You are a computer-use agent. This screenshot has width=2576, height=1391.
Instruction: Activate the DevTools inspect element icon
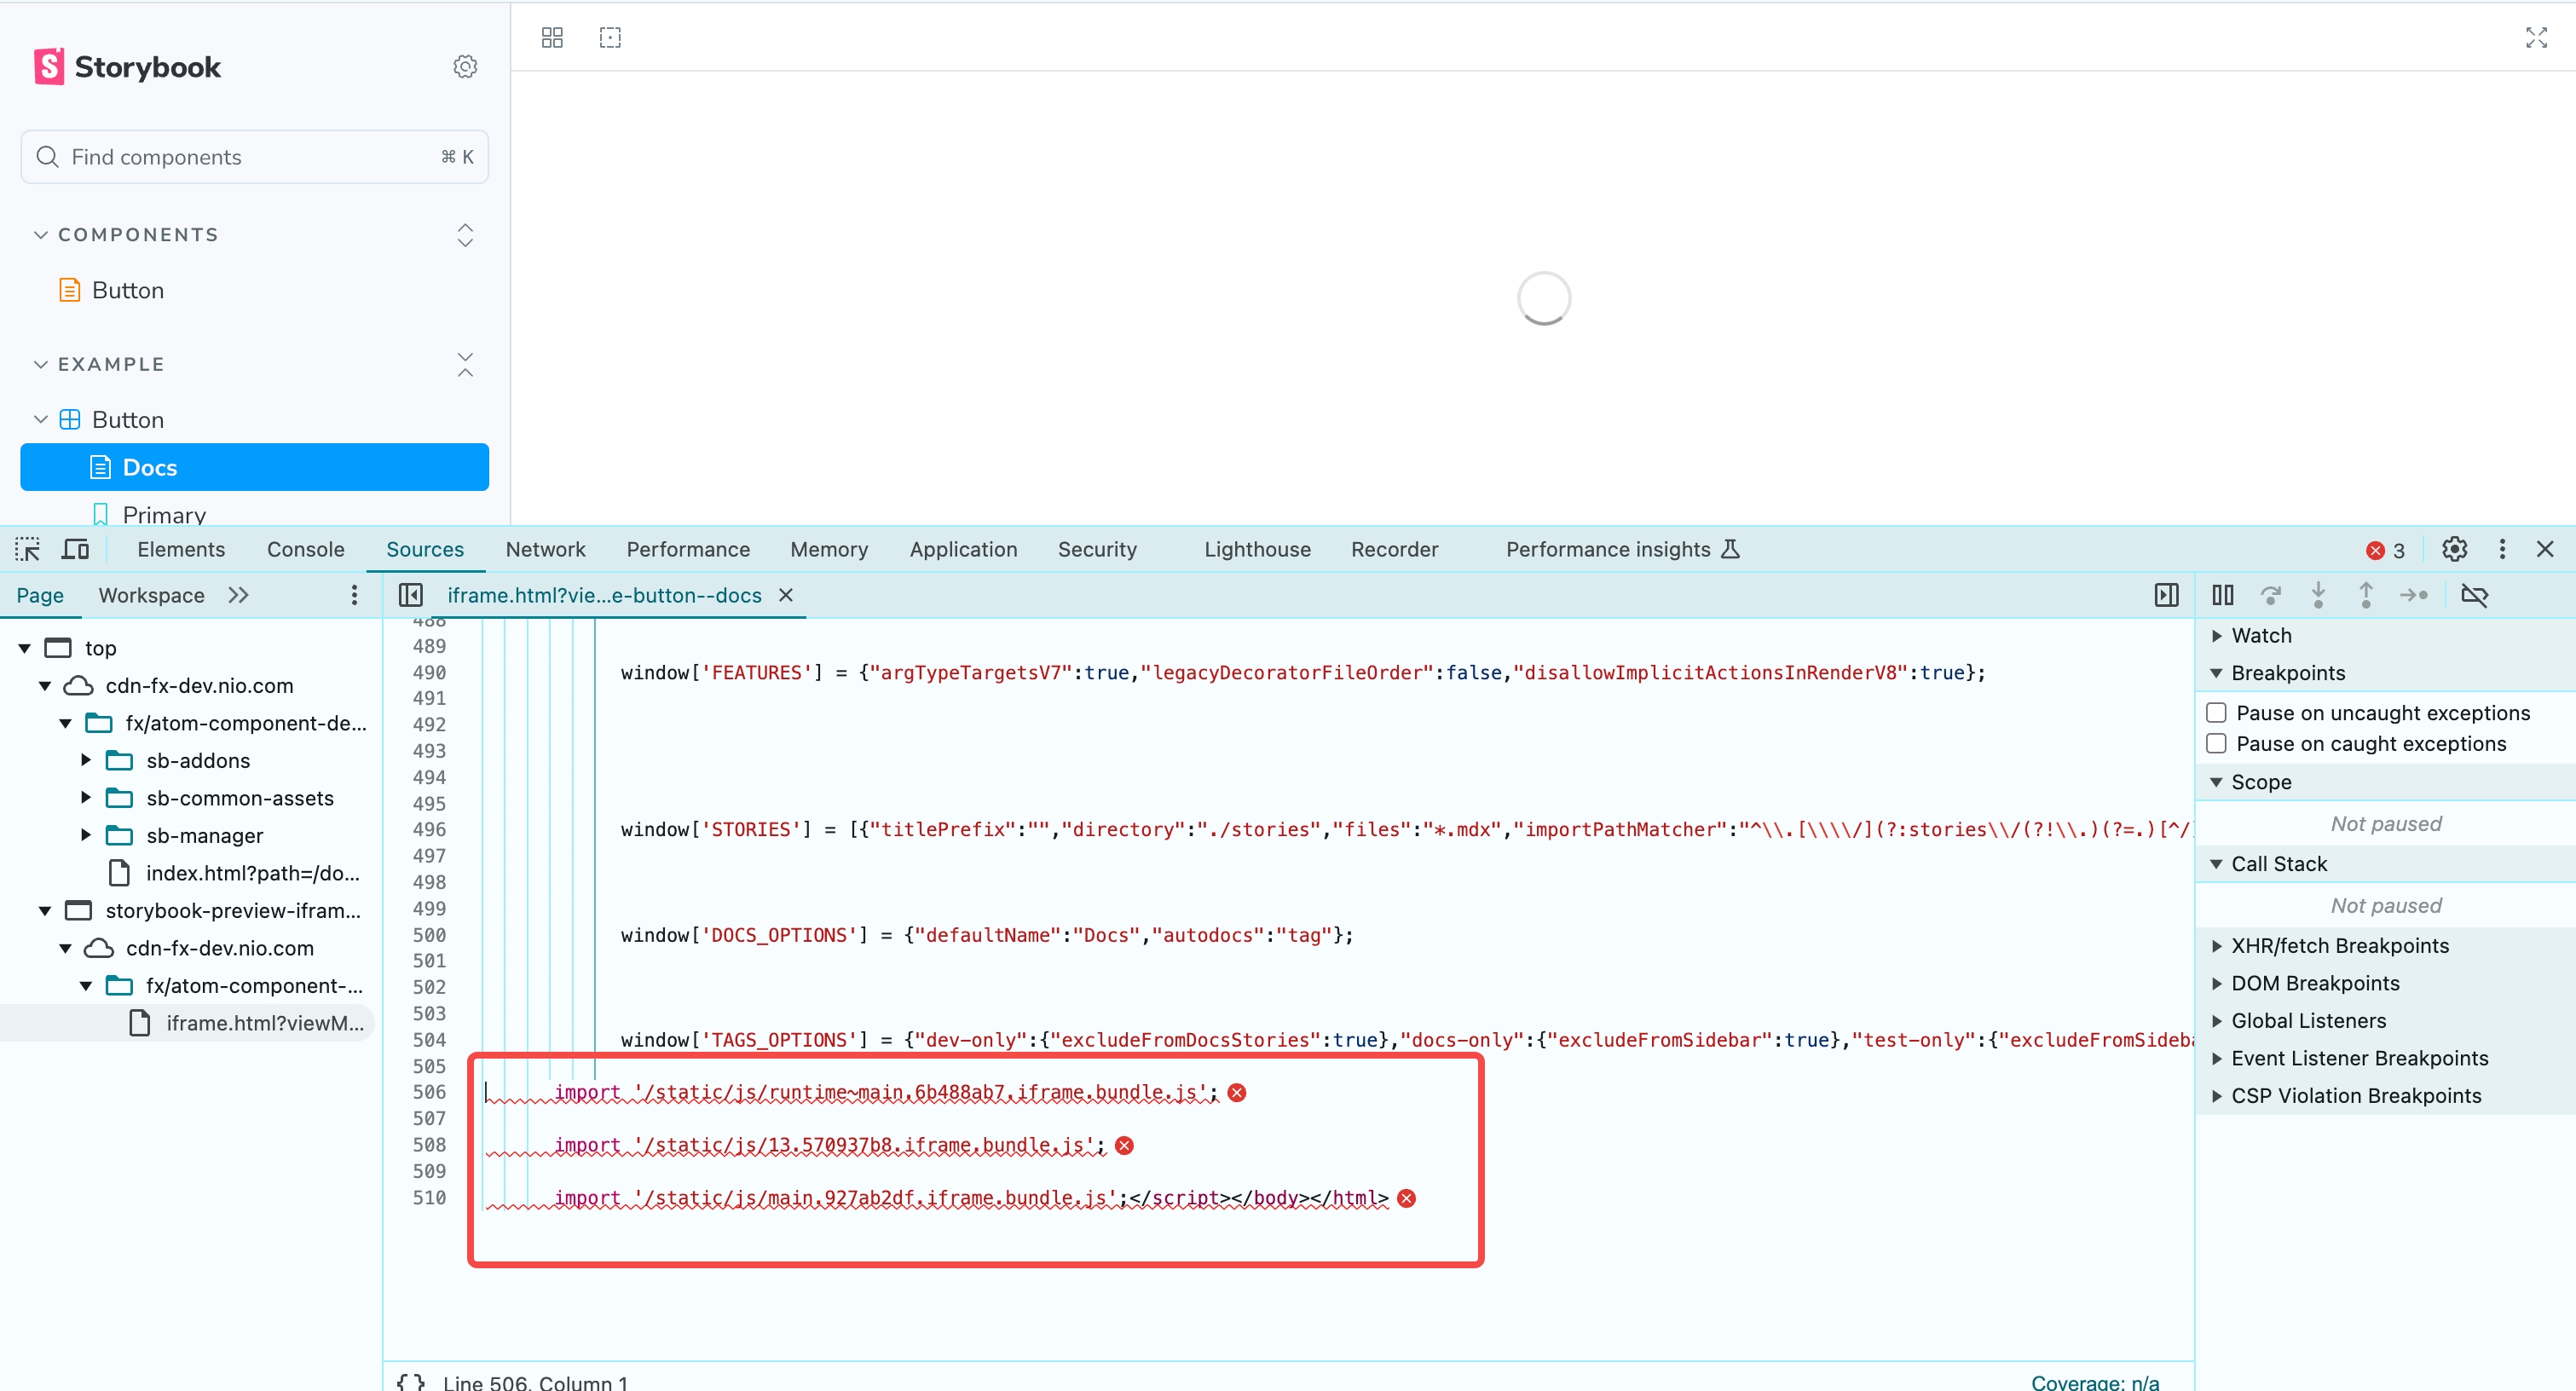[x=27, y=549]
